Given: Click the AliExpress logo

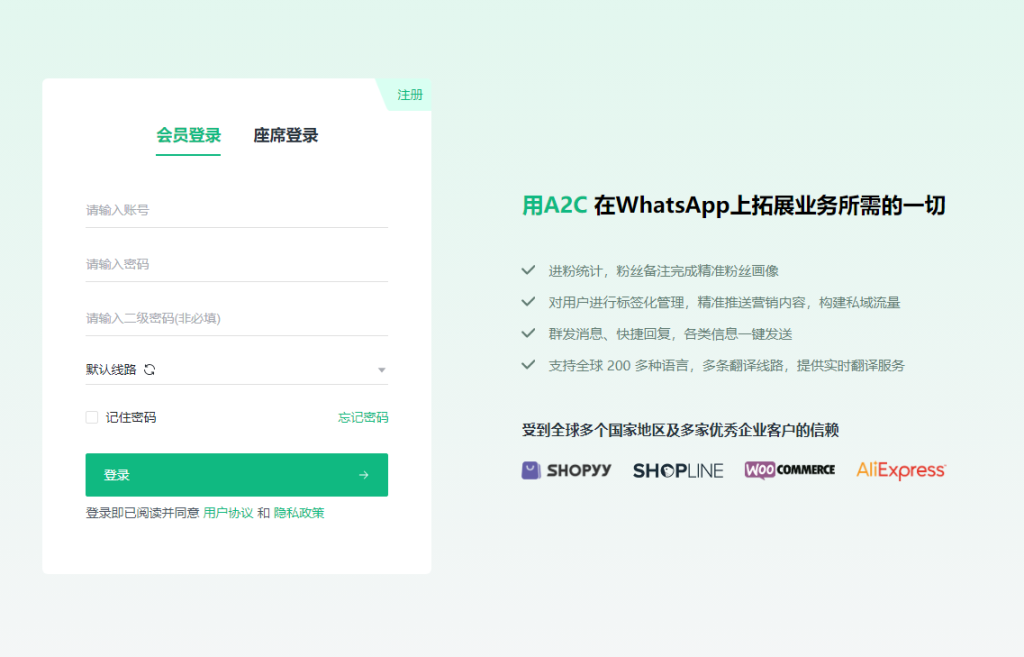Looking at the screenshot, I should tap(900, 470).
